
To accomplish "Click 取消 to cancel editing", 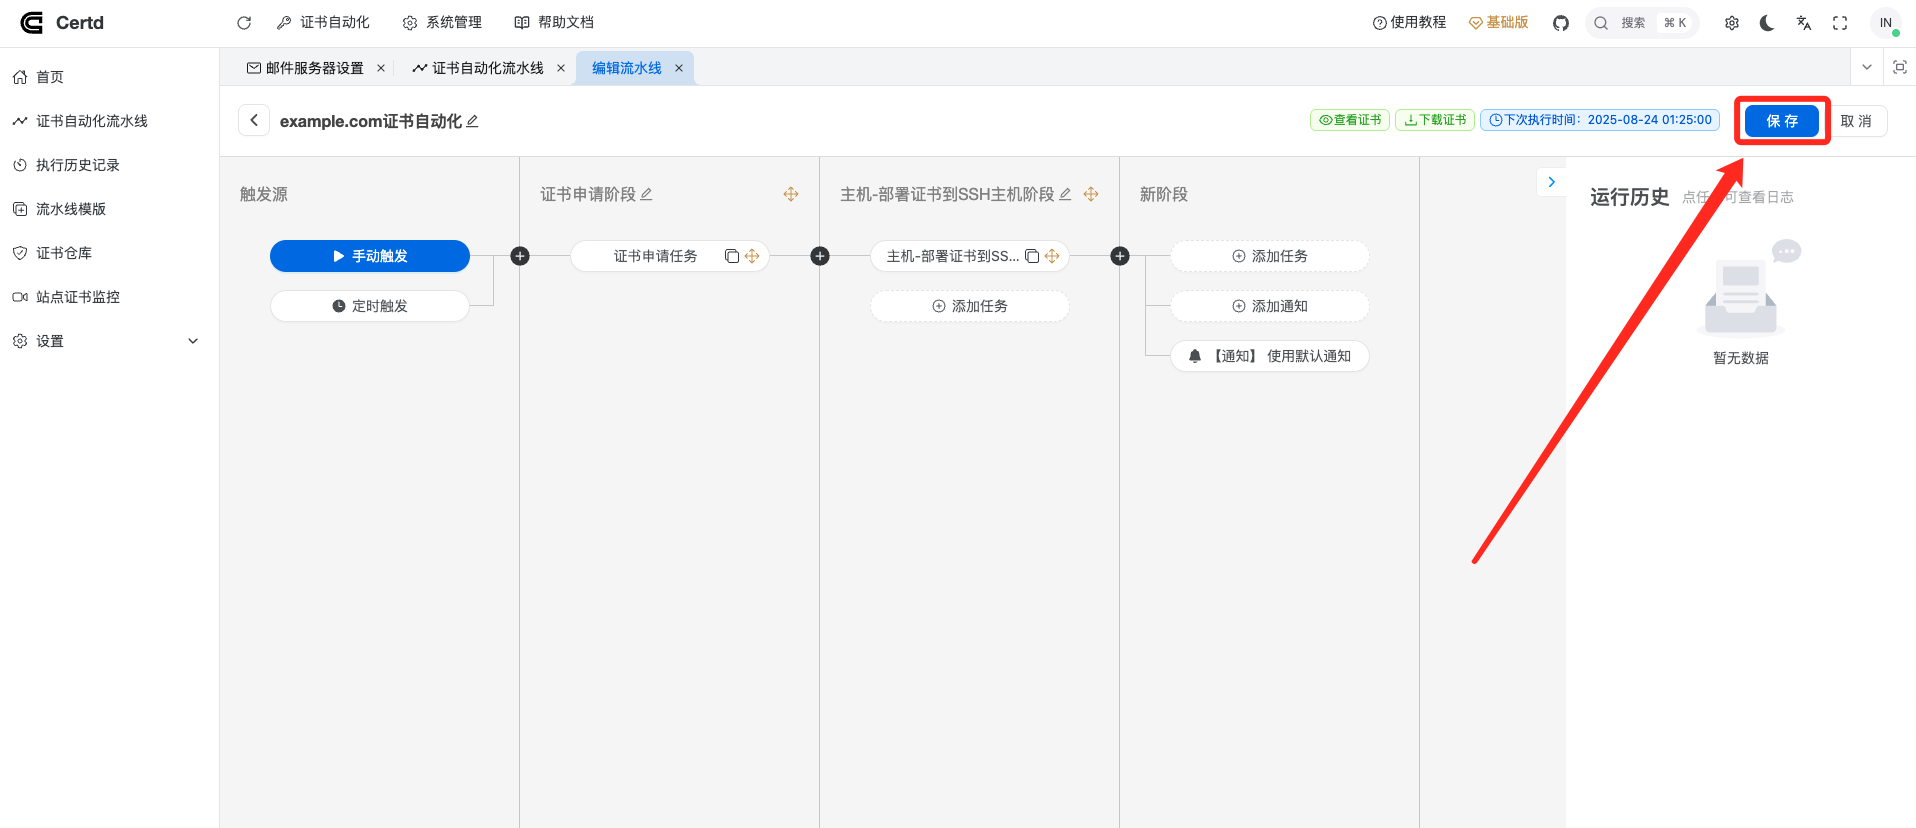I will tap(1856, 121).
